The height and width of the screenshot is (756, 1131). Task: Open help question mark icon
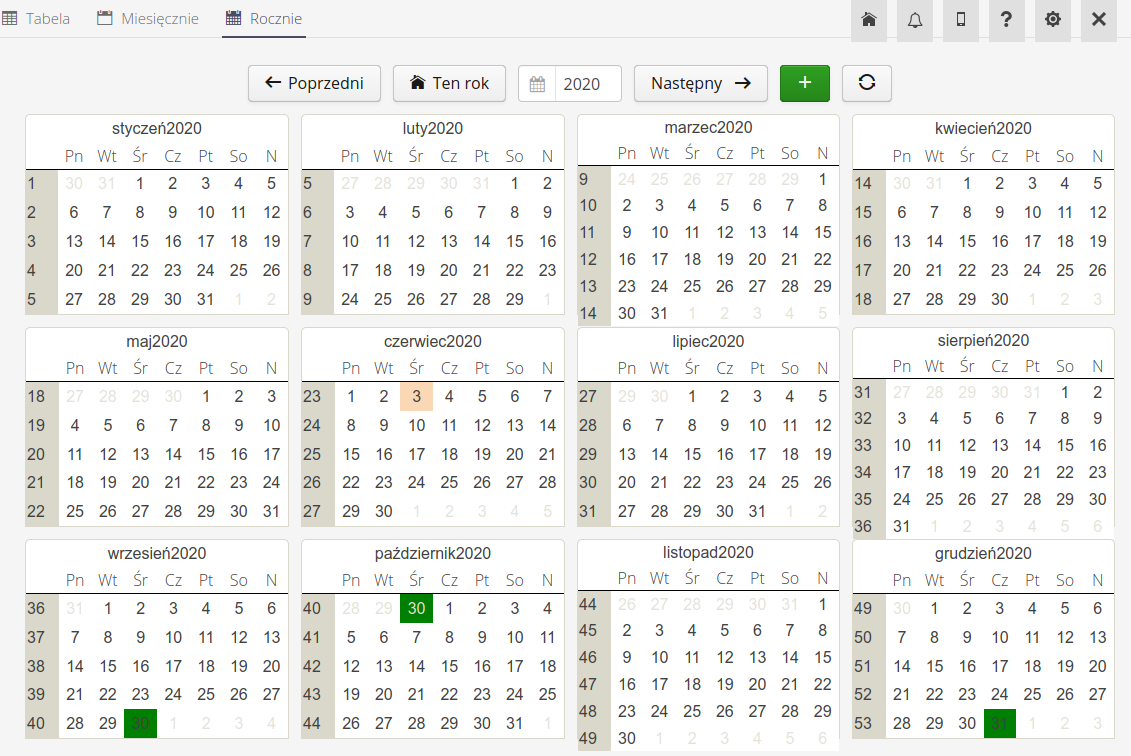click(x=1007, y=20)
